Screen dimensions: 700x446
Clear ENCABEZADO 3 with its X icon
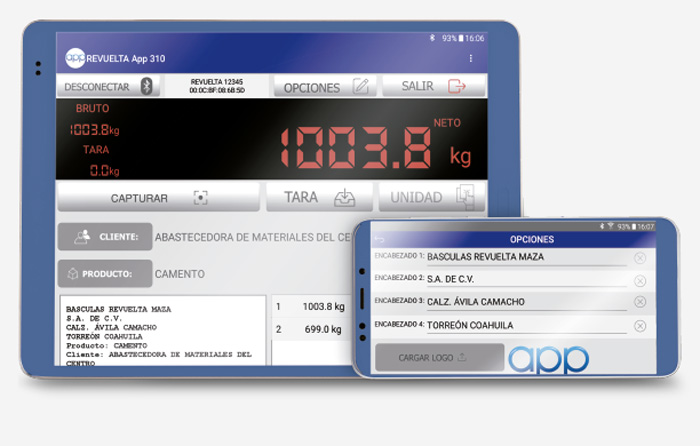[x=640, y=302]
